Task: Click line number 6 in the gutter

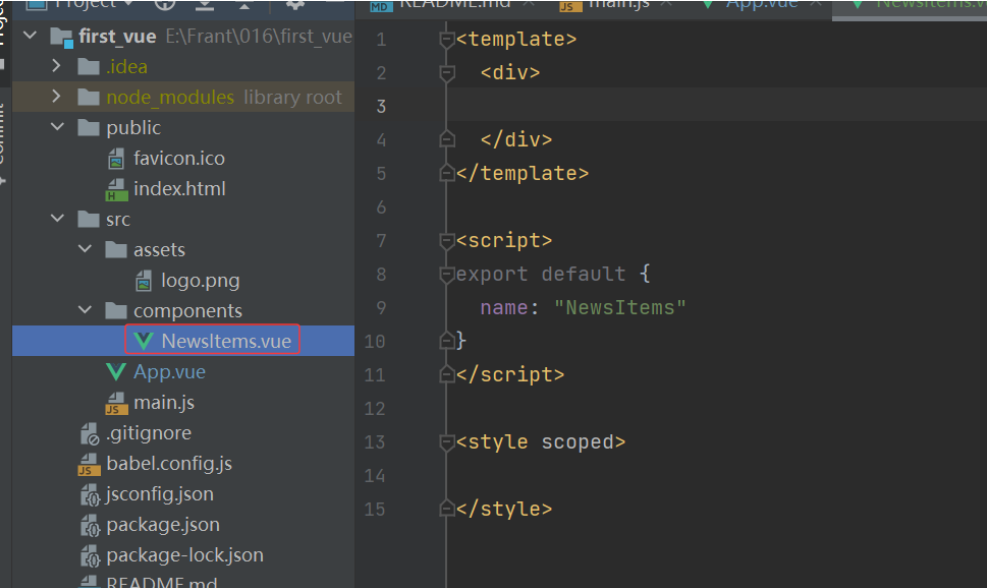Action: point(381,207)
